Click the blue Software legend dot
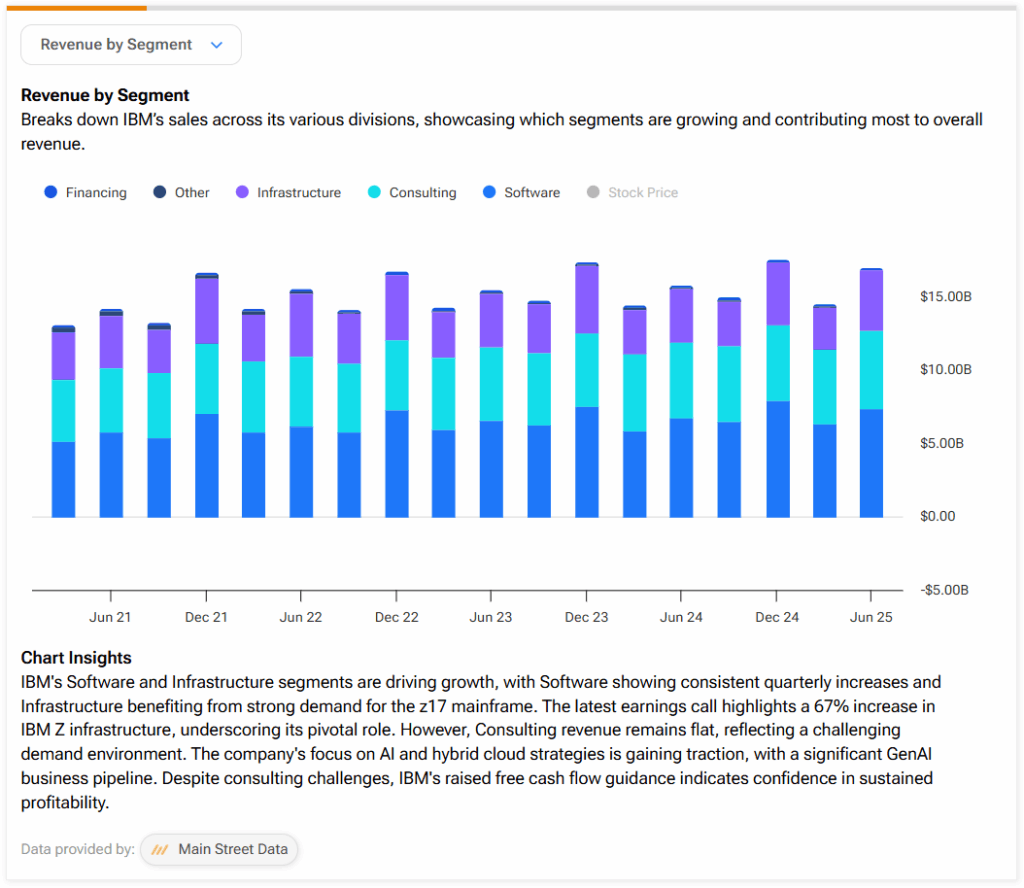 coord(489,193)
